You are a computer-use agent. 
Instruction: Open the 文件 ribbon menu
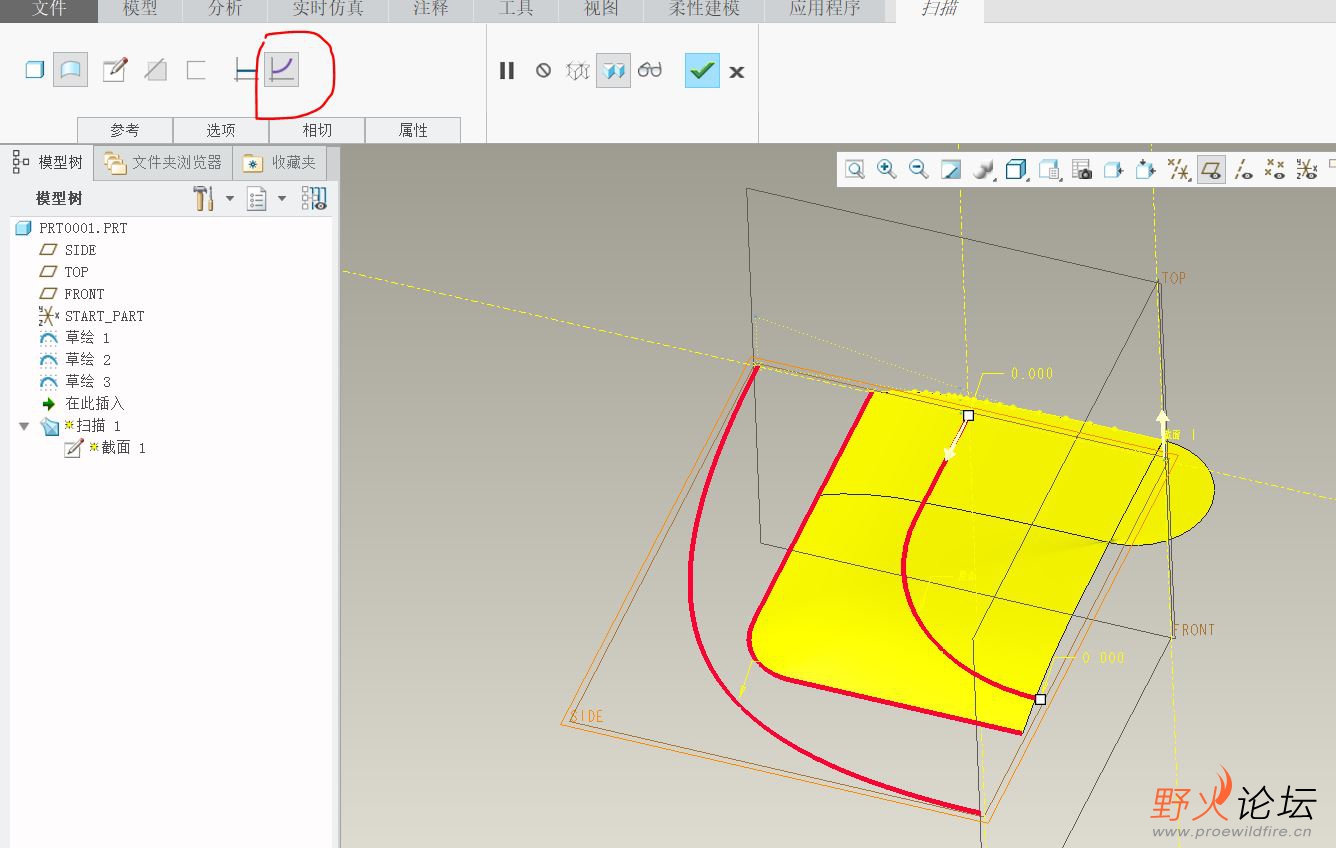(x=49, y=10)
